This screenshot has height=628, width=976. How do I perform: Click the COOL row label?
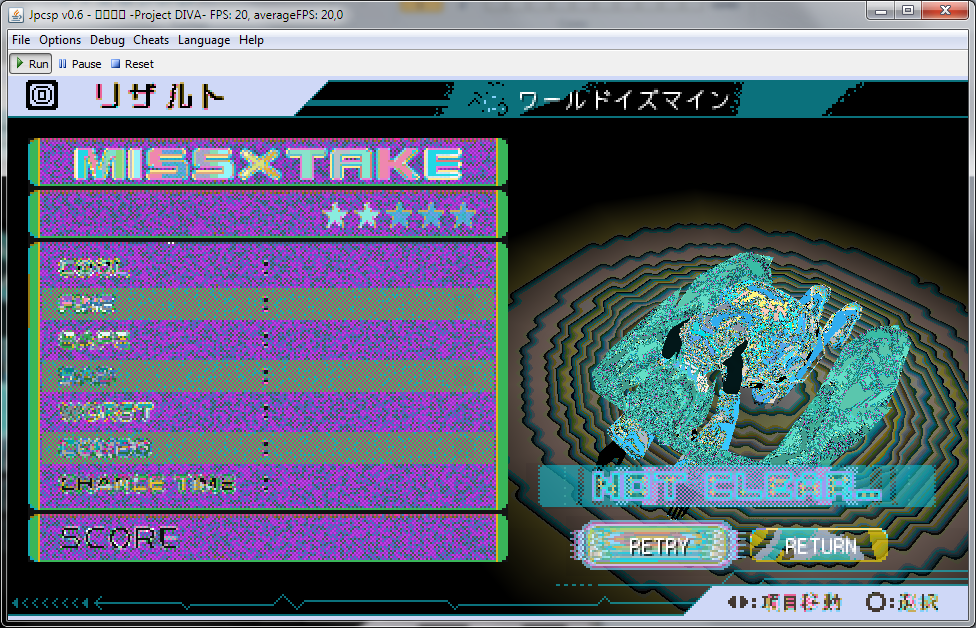[94, 268]
